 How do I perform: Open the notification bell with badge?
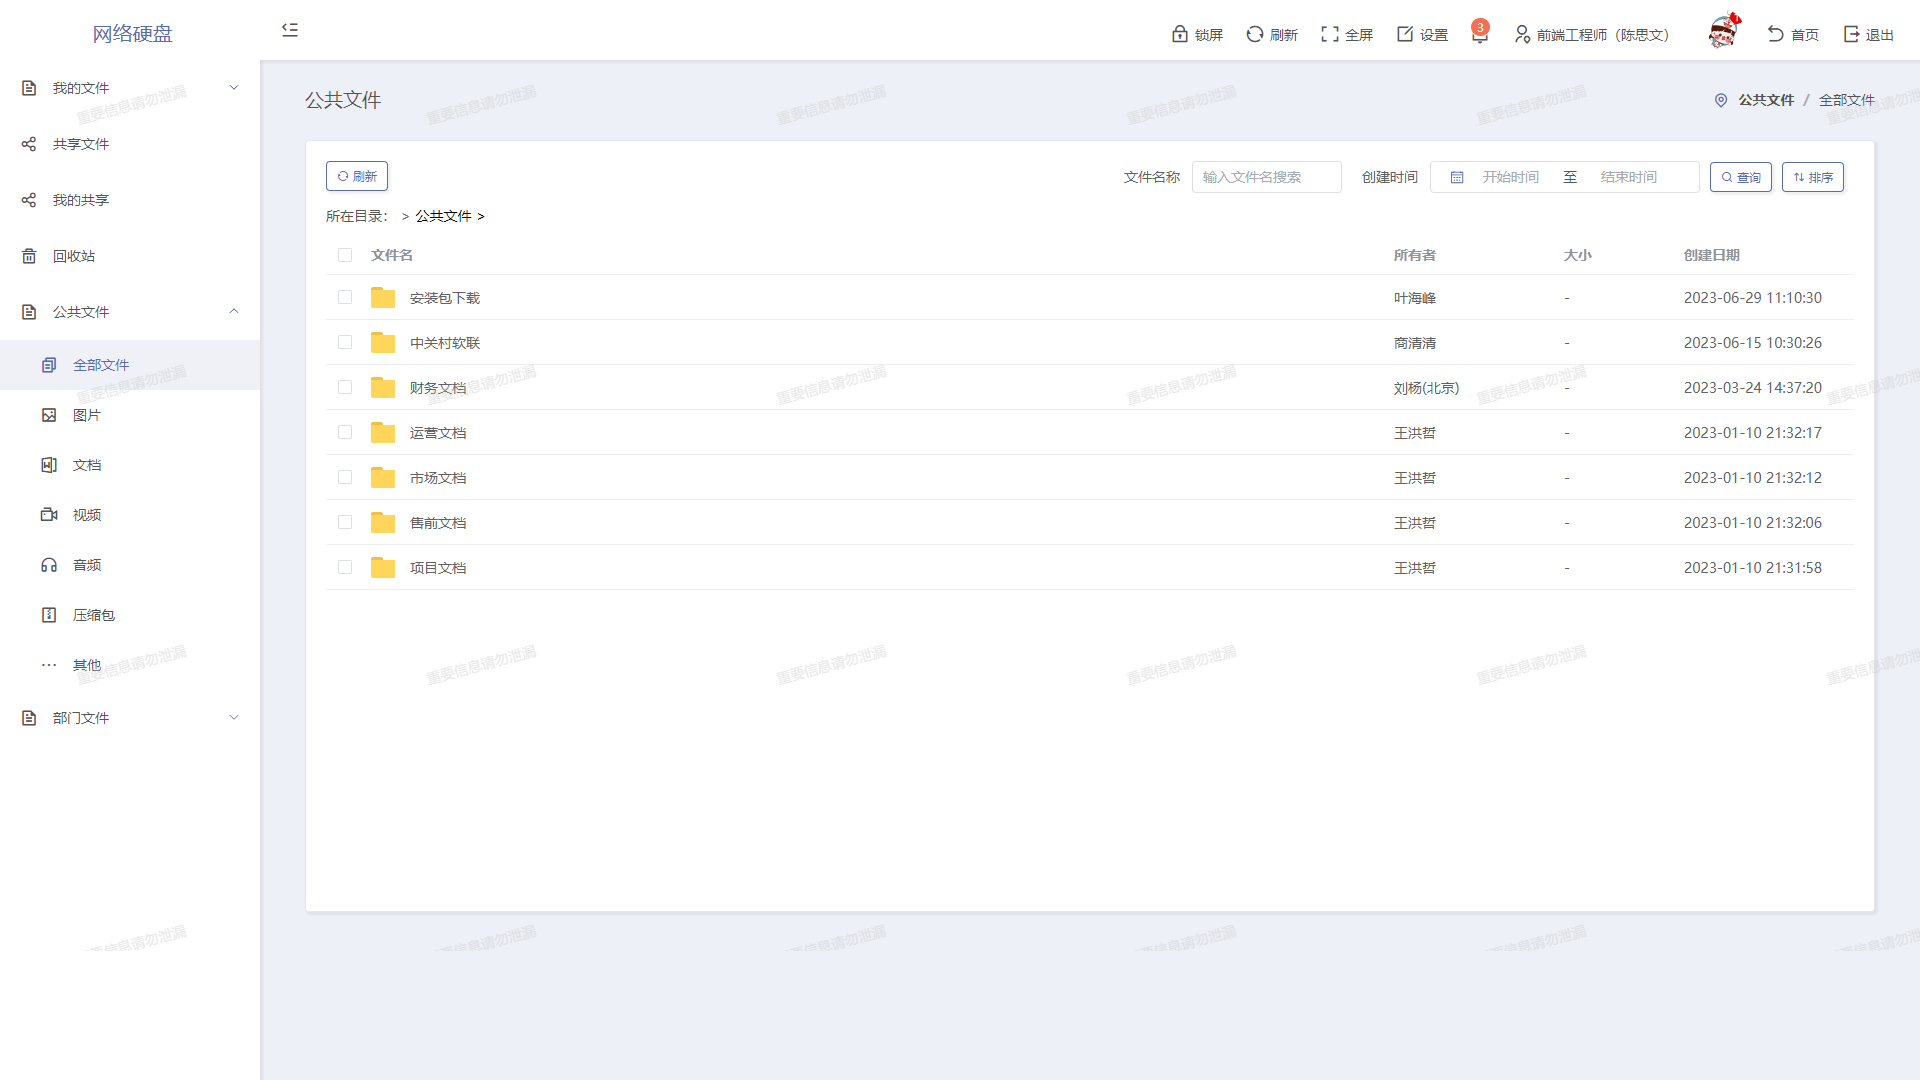pyautogui.click(x=1479, y=35)
